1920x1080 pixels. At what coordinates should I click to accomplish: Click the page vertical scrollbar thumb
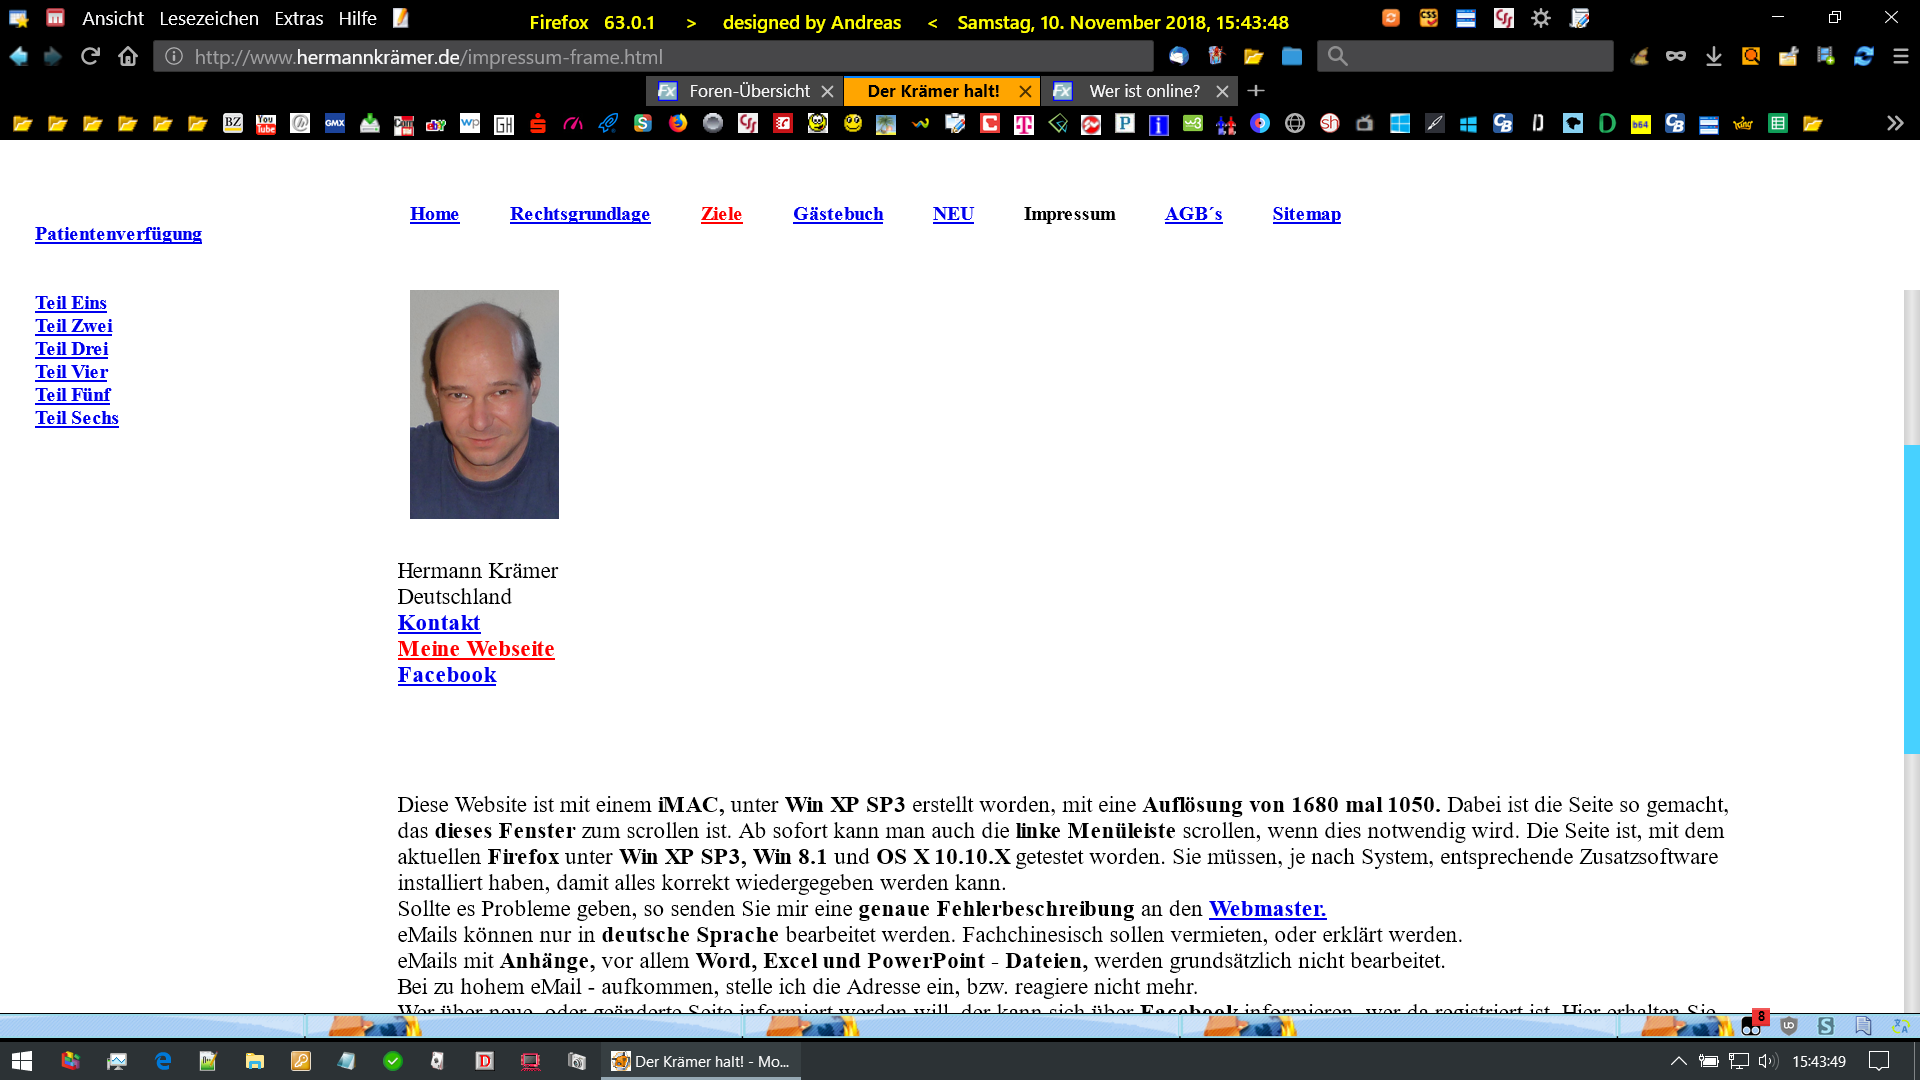[x=1911, y=598]
